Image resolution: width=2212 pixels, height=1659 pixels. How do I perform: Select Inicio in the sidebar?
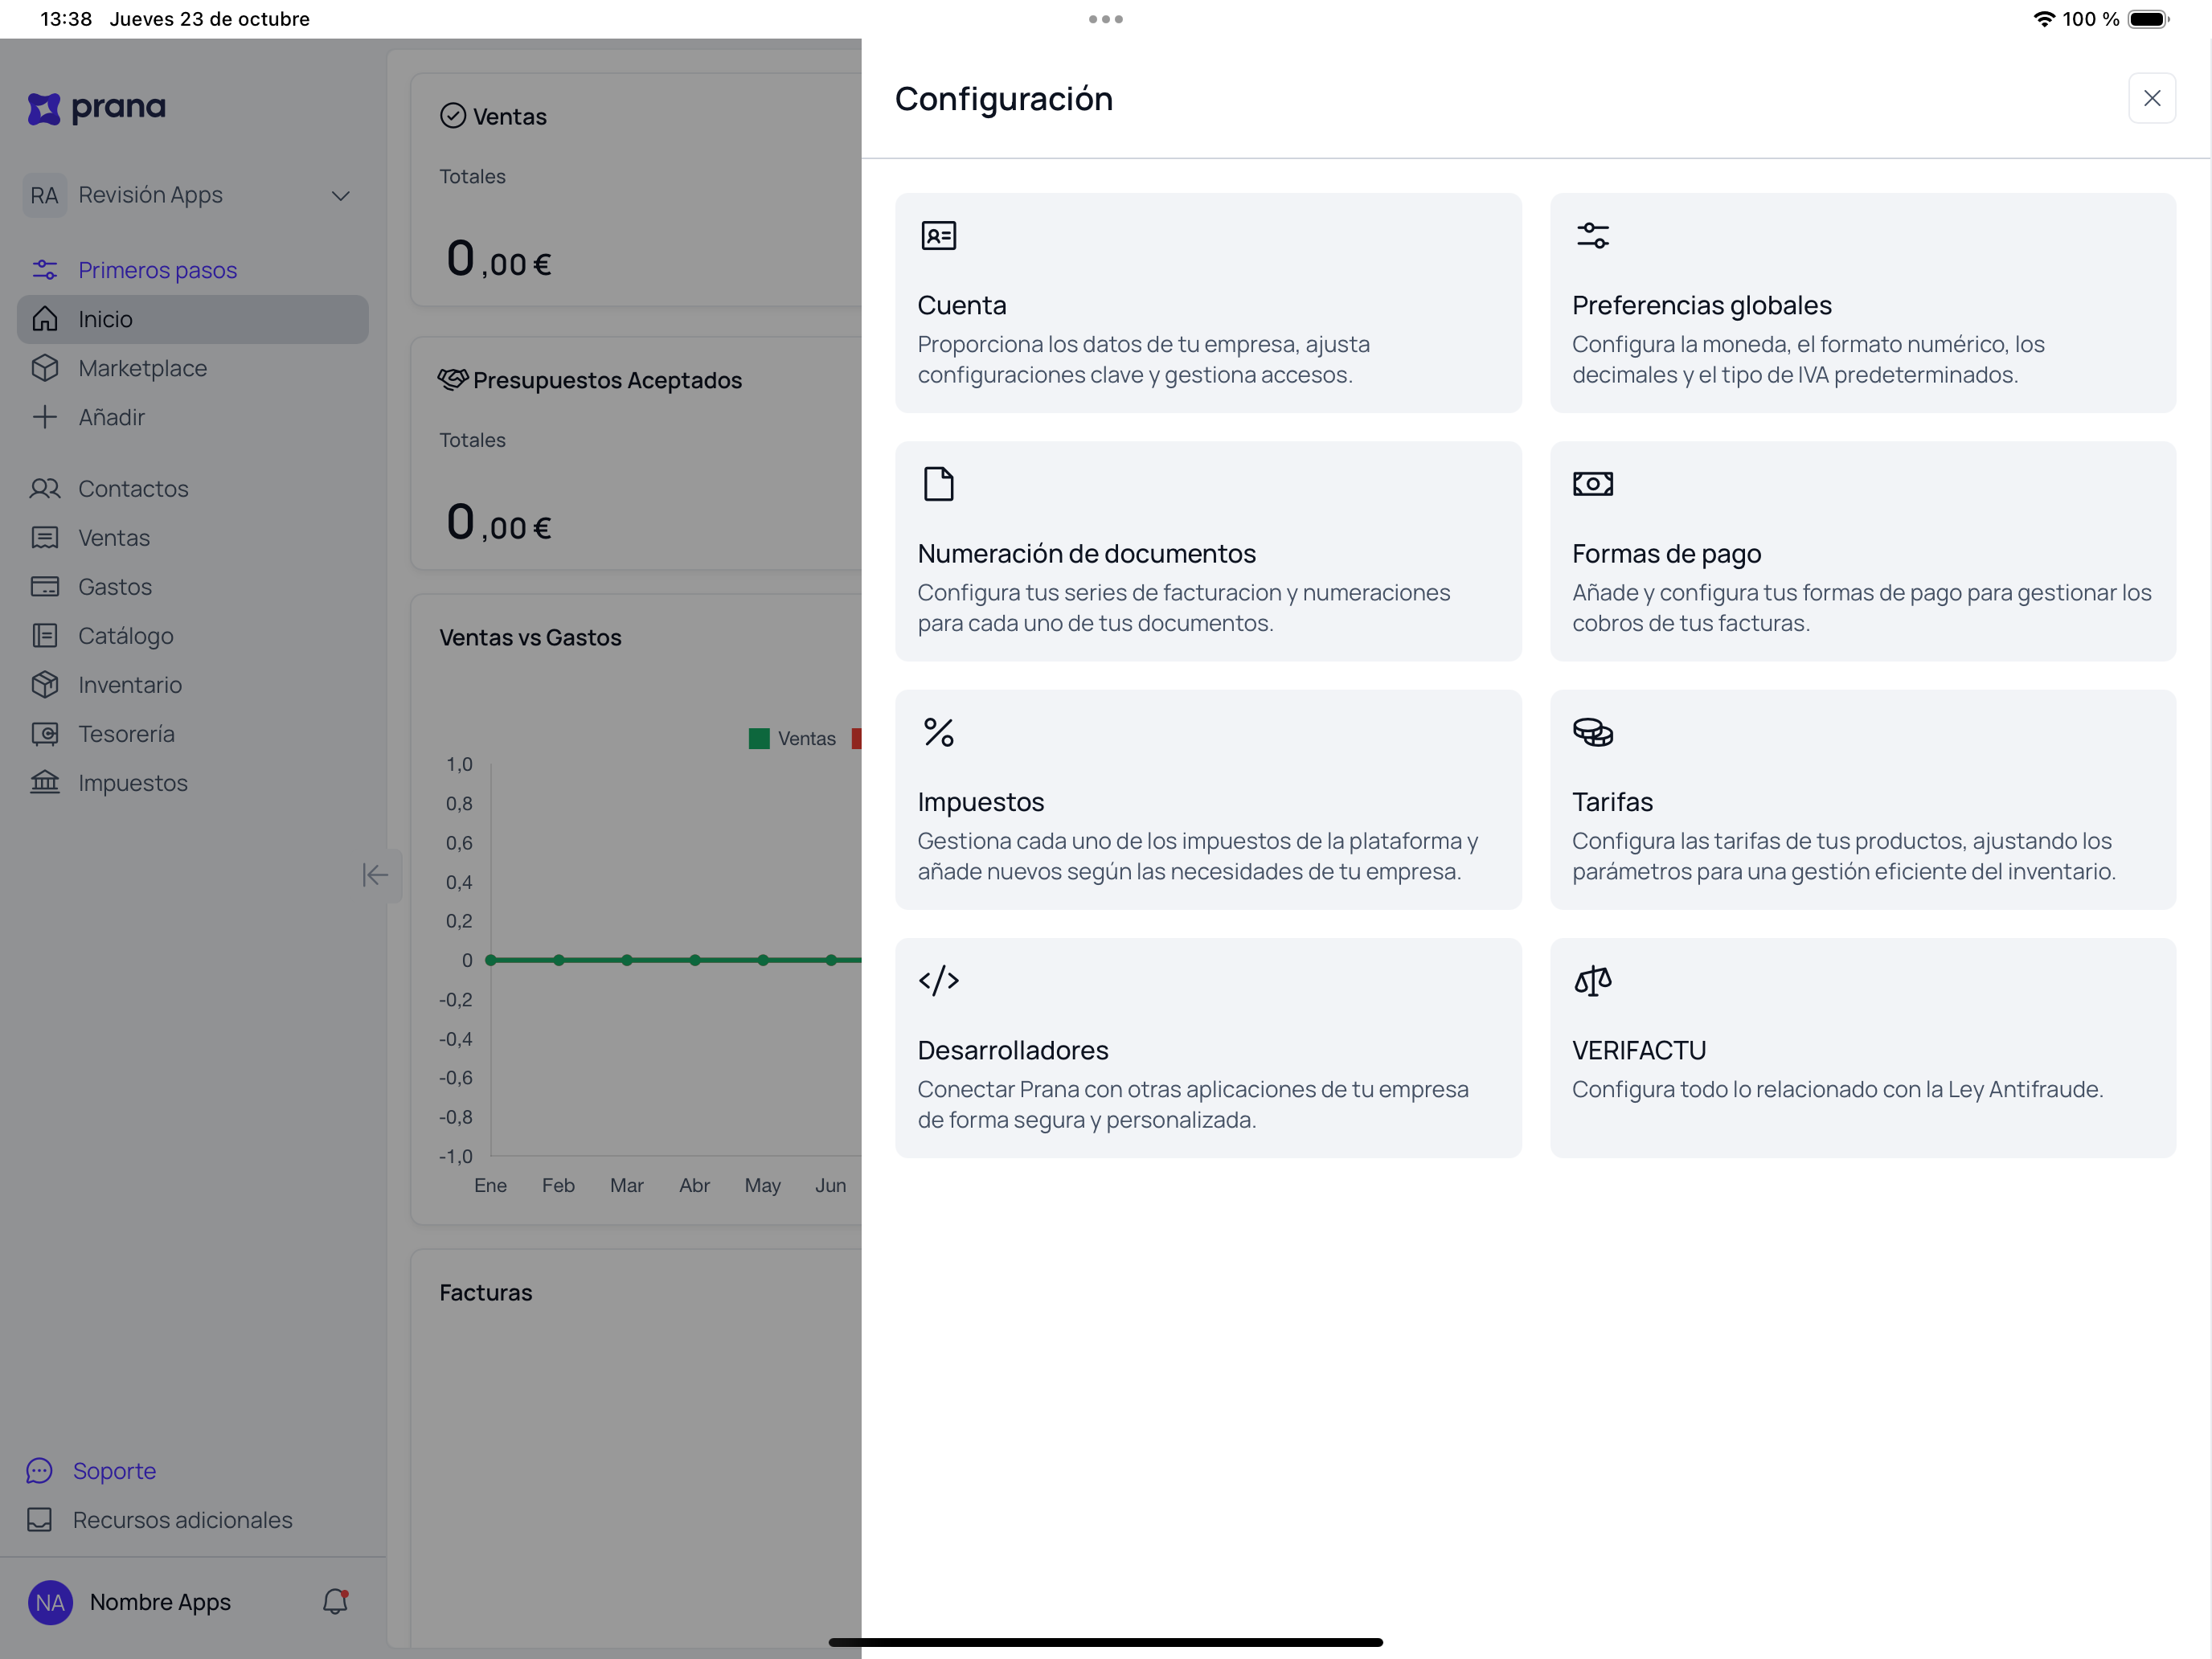pyautogui.click(x=193, y=319)
